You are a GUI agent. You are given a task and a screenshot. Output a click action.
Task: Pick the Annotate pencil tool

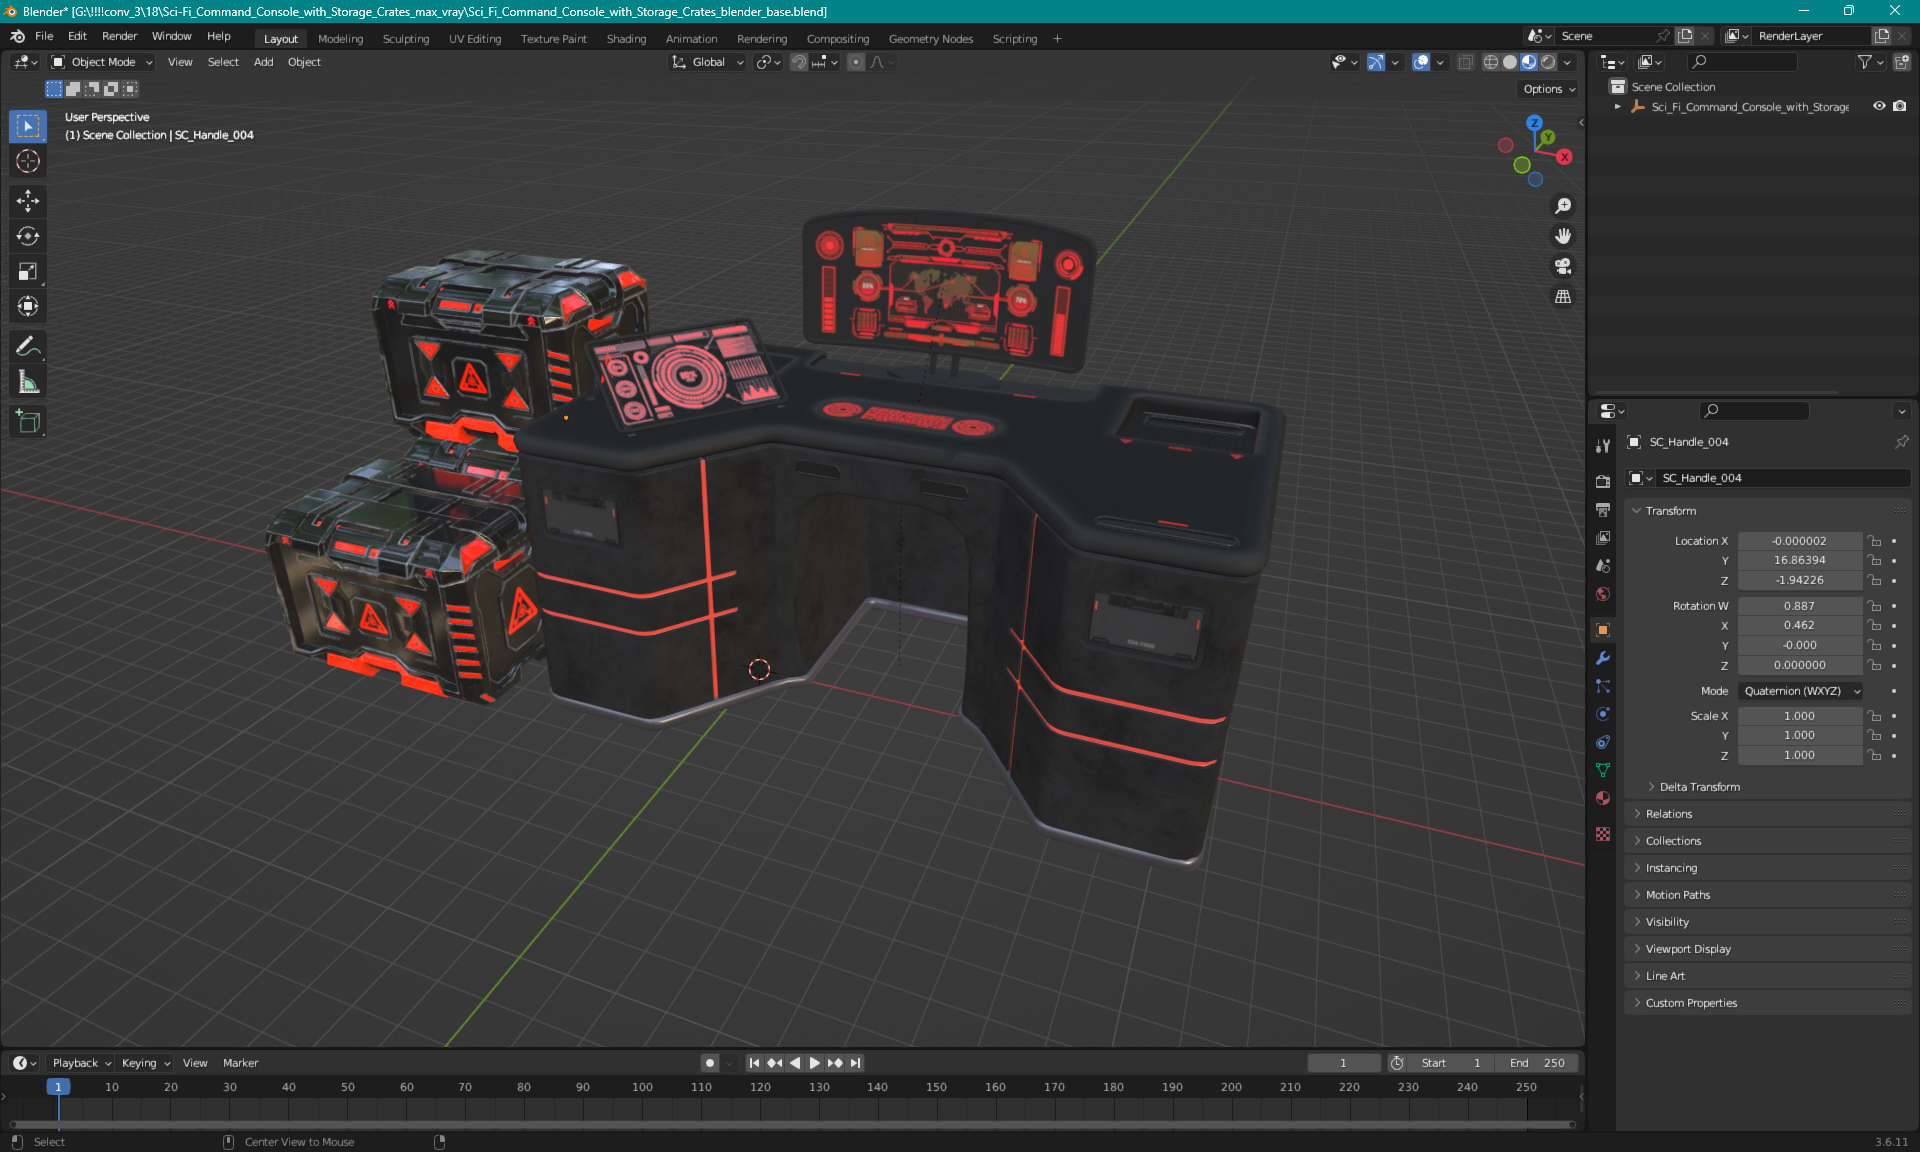[x=28, y=346]
